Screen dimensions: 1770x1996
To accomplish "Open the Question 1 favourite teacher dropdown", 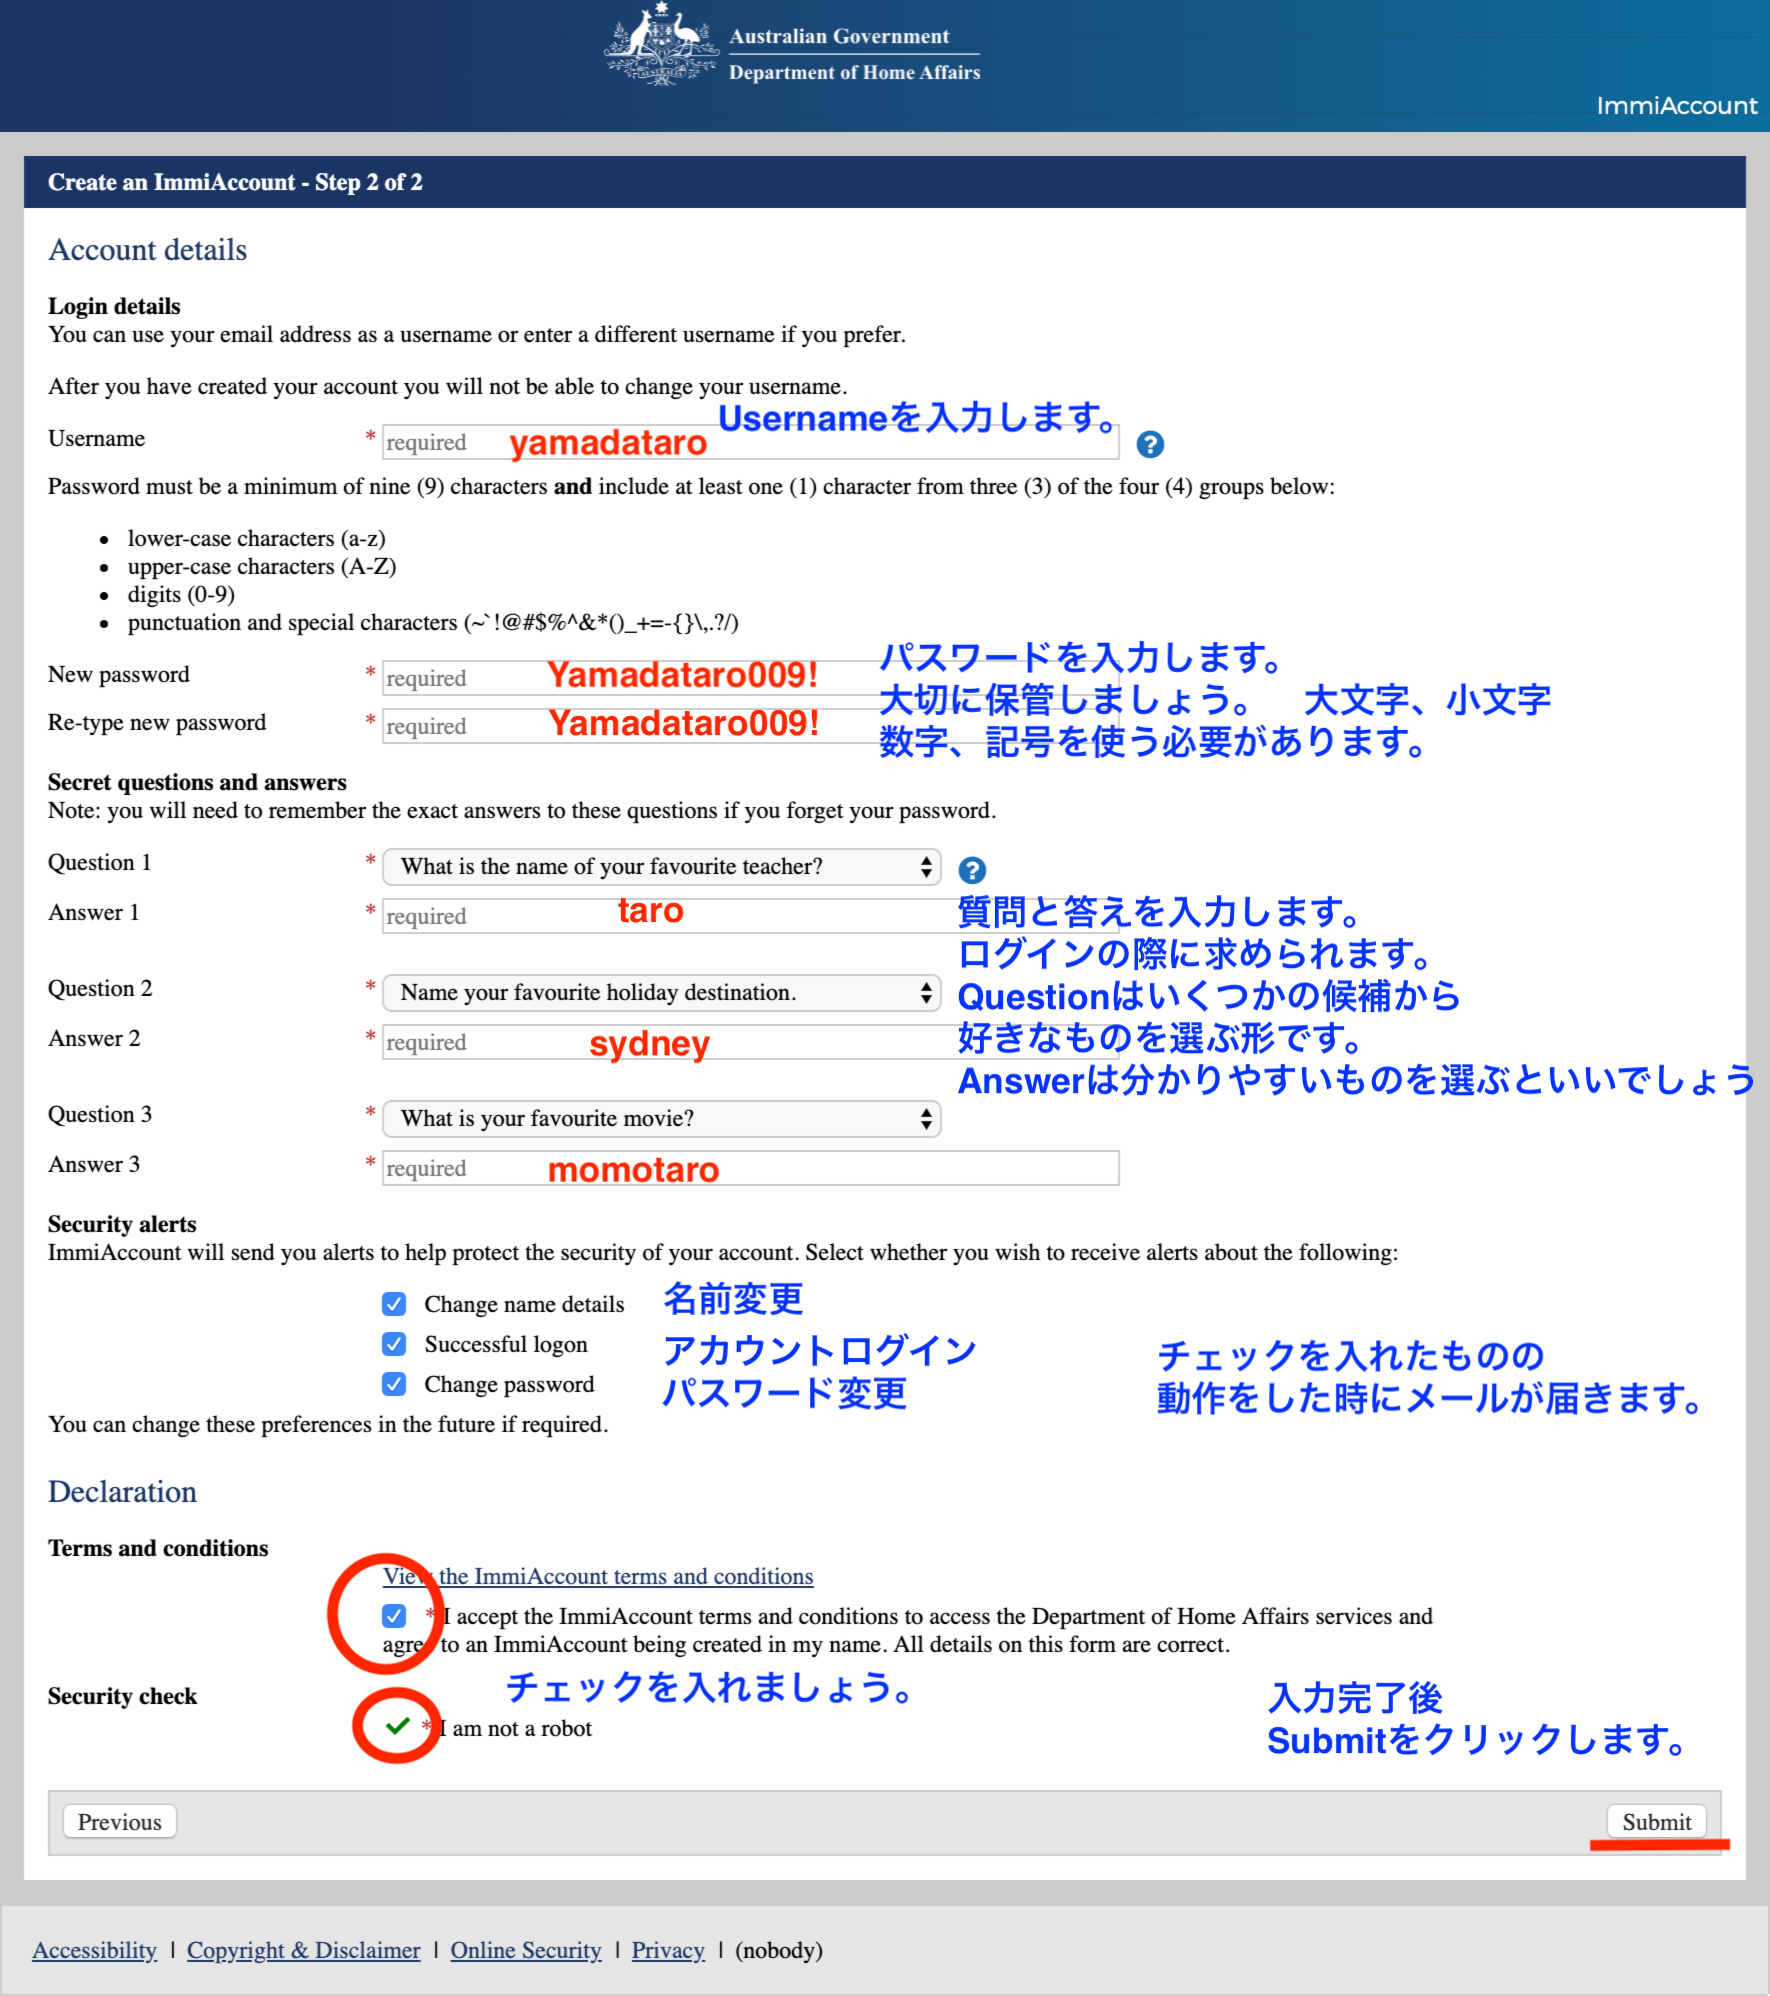I will click(x=661, y=867).
